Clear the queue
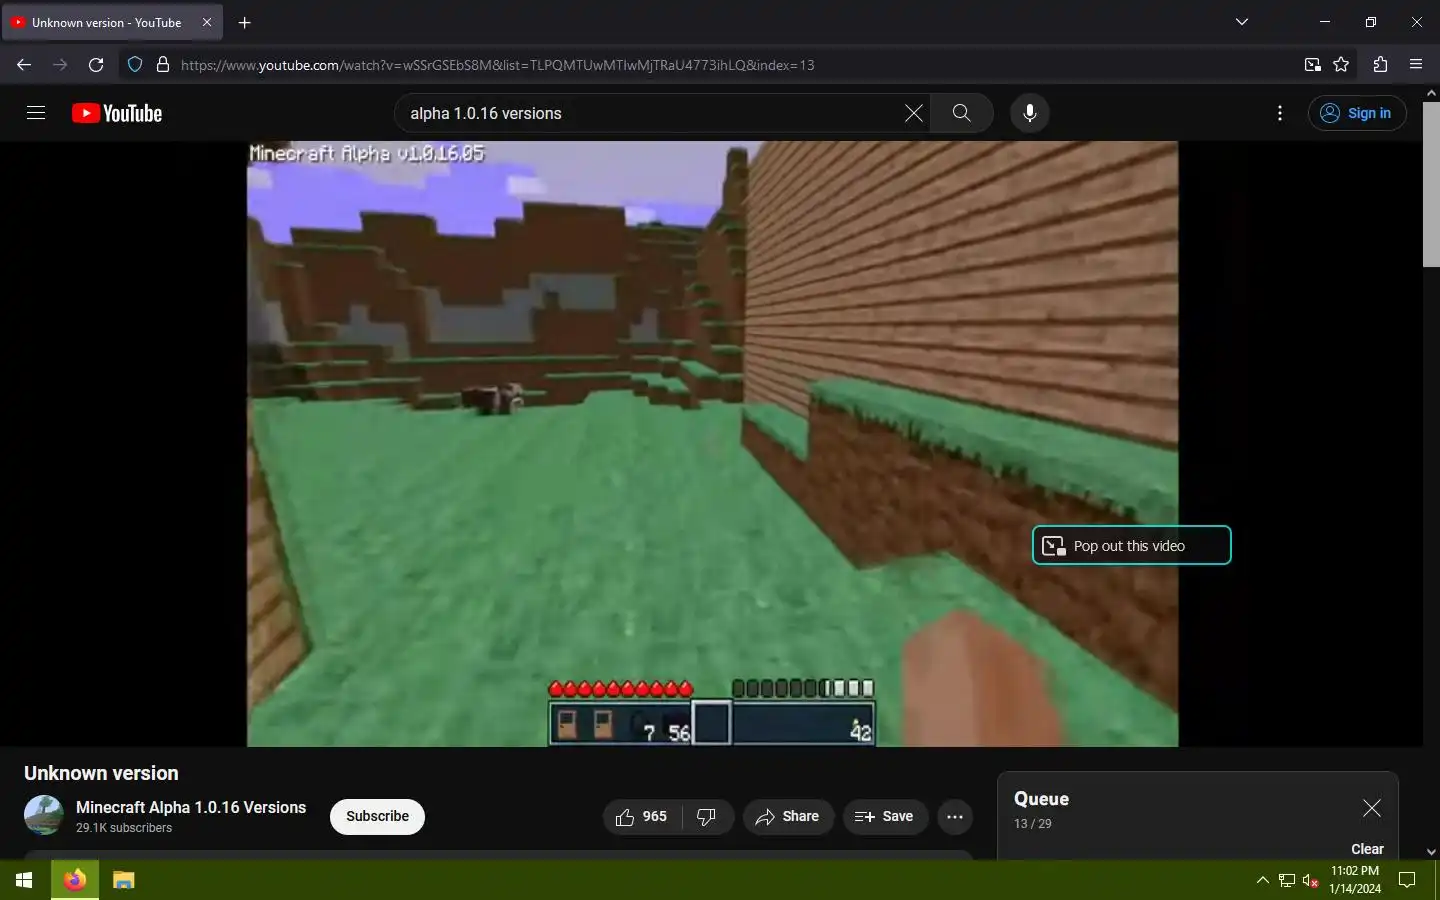The width and height of the screenshot is (1440, 900). tap(1367, 849)
